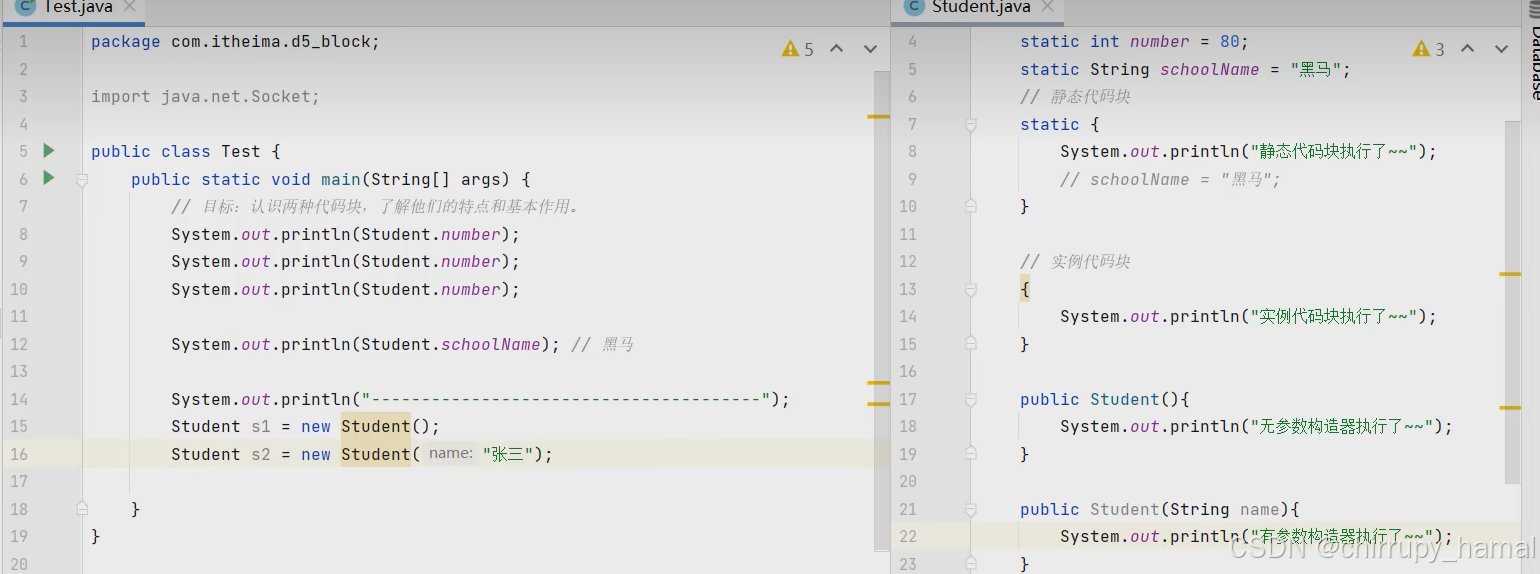This screenshot has height=574, width=1540.
Task: Switch to the Test.java tab
Action: [76, 8]
